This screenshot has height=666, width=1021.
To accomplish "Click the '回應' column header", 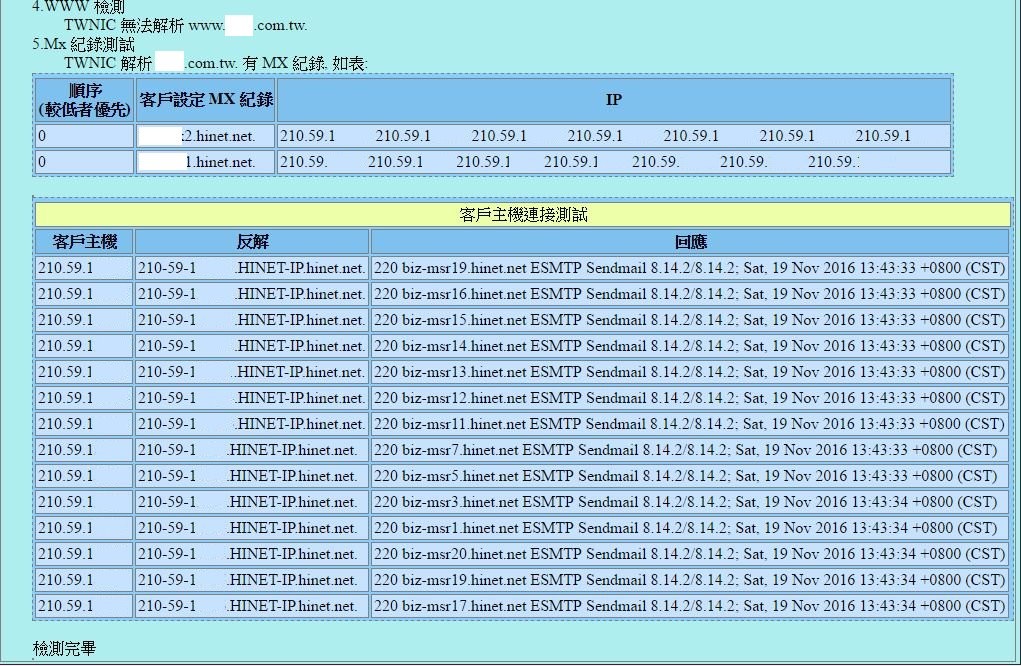I will click(690, 242).
